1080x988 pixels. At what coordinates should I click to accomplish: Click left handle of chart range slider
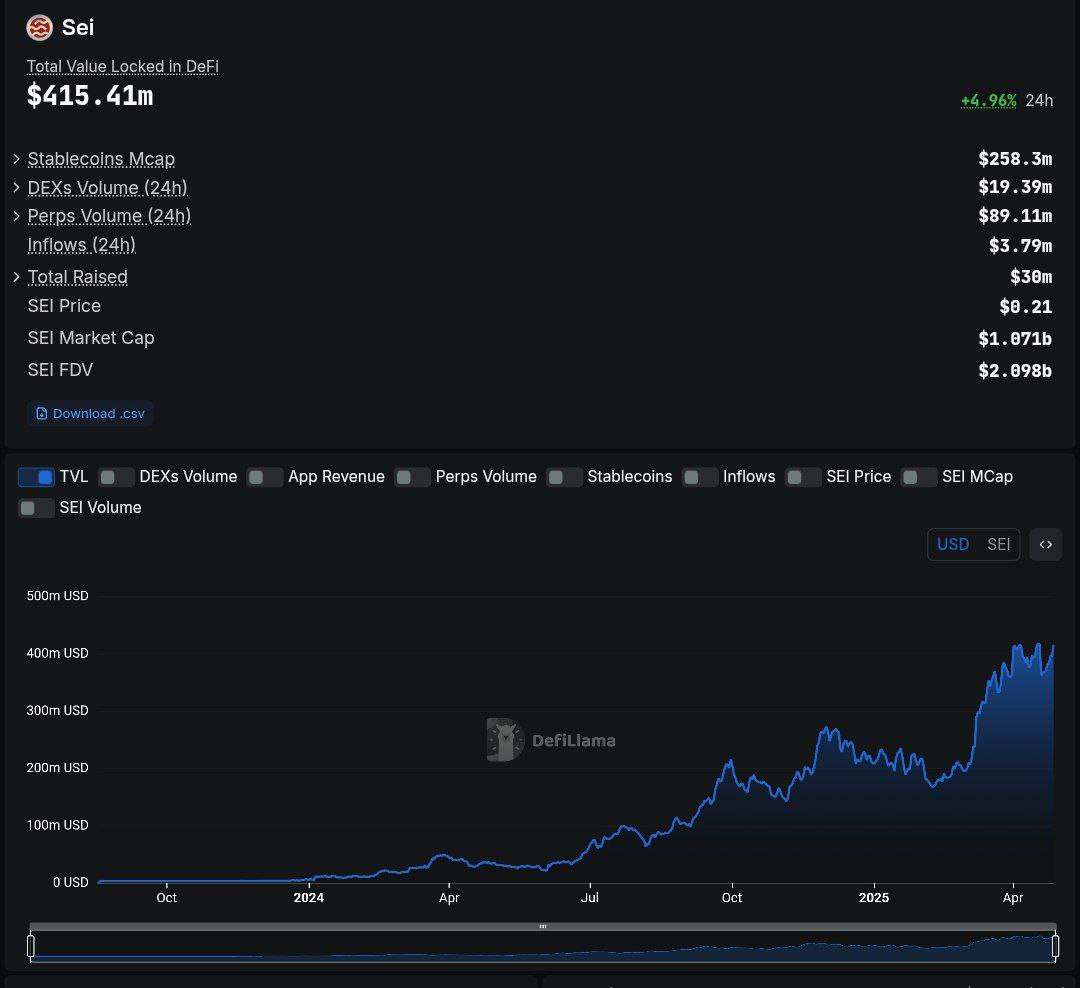point(30,946)
